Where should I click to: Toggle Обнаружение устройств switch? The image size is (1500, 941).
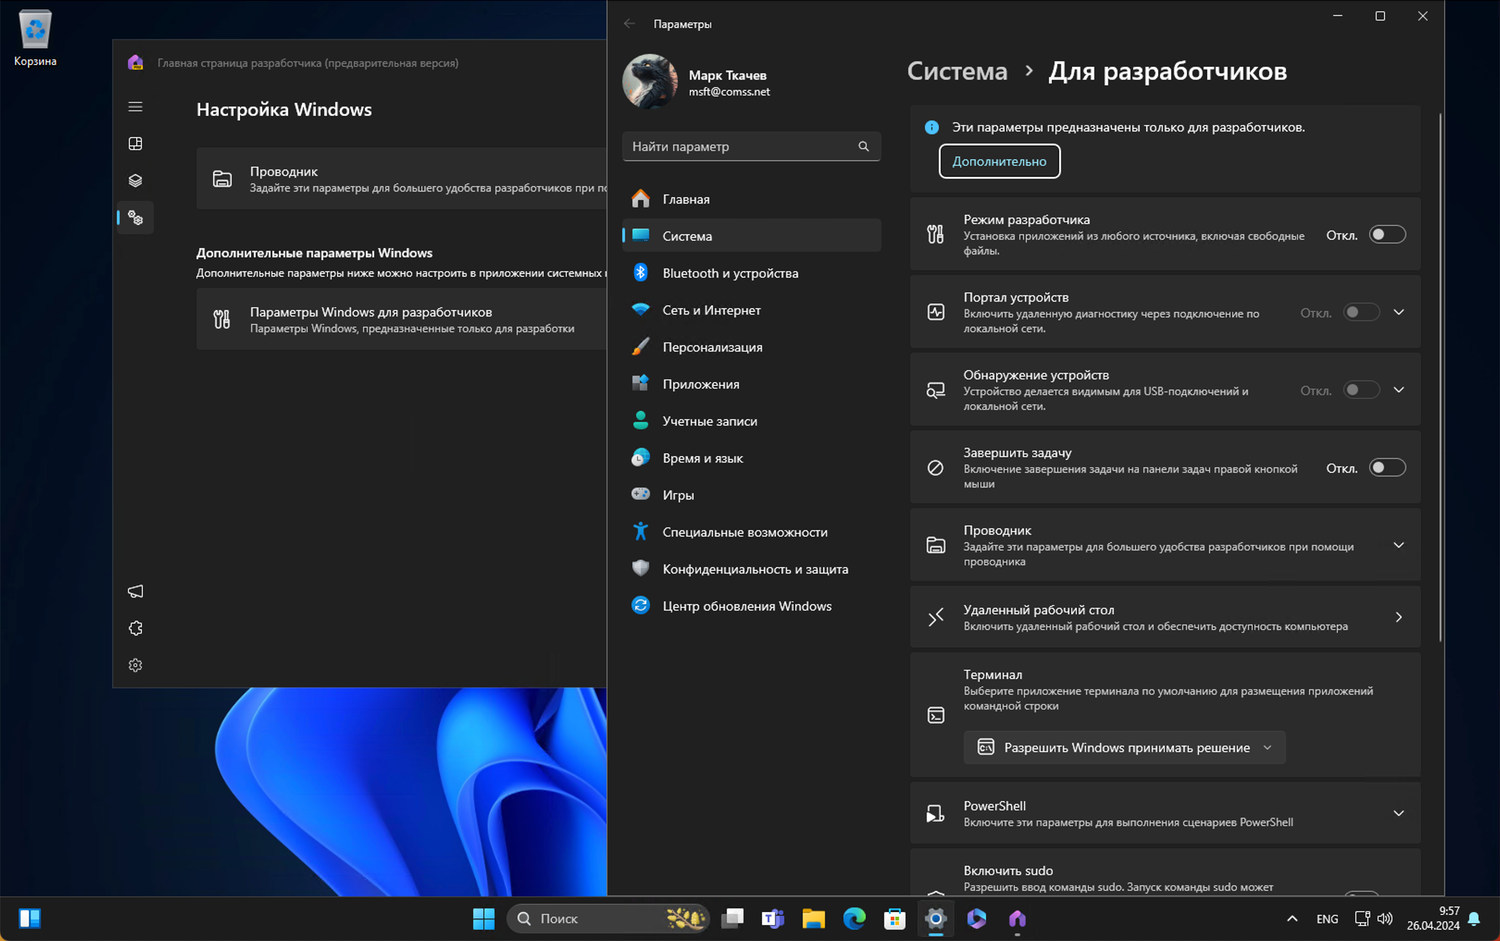tap(1361, 390)
